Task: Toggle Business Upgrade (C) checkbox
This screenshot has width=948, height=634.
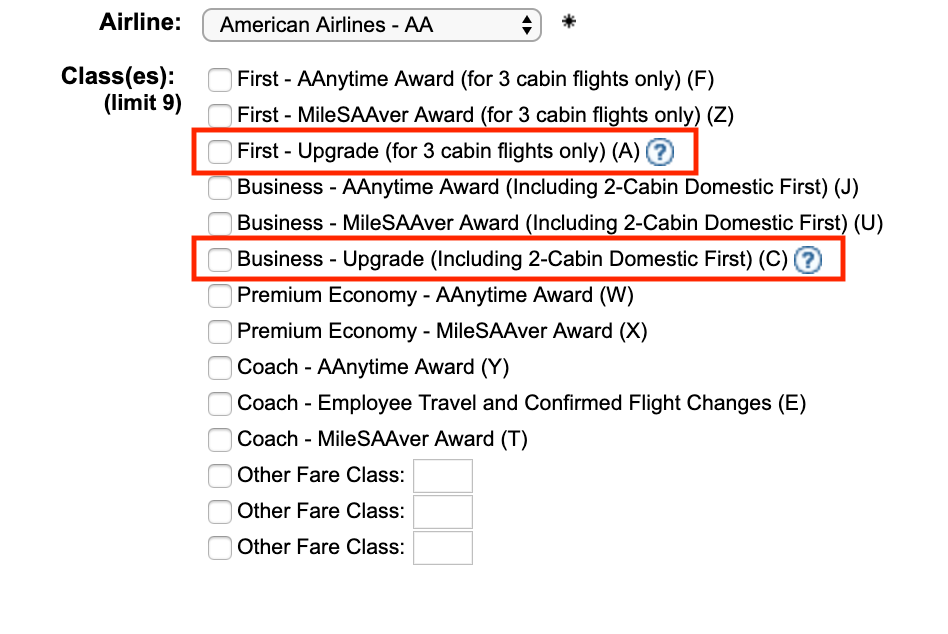Action: click(220, 260)
